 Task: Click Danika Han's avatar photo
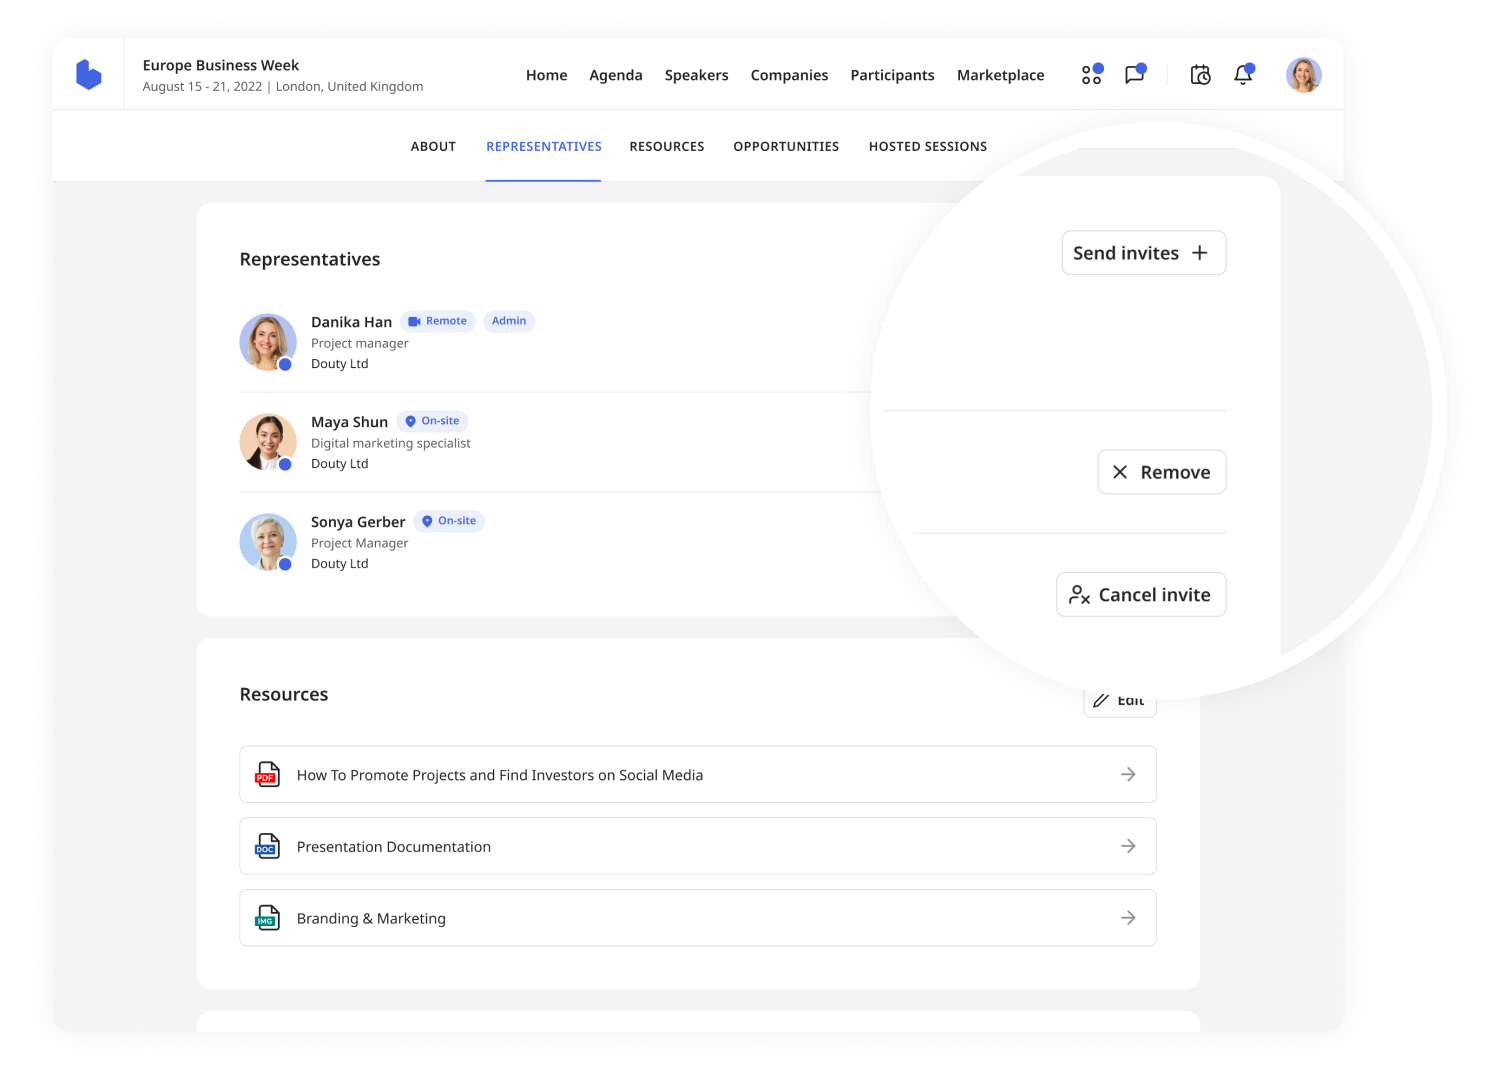(268, 342)
